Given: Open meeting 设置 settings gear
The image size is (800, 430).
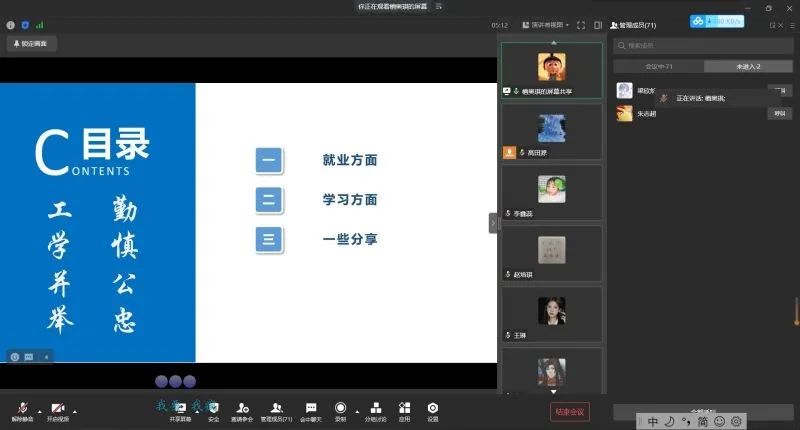Looking at the screenshot, I should point(433,410).
